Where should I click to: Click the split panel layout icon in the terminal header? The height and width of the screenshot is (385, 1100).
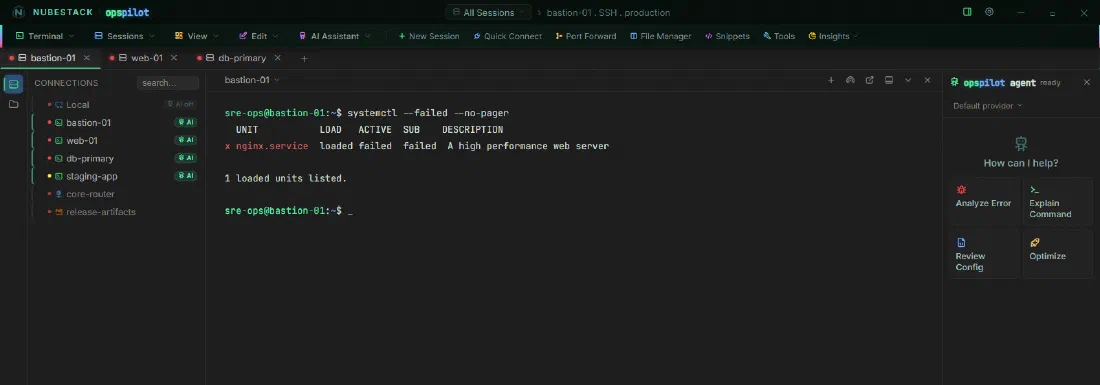pos(889,81)
